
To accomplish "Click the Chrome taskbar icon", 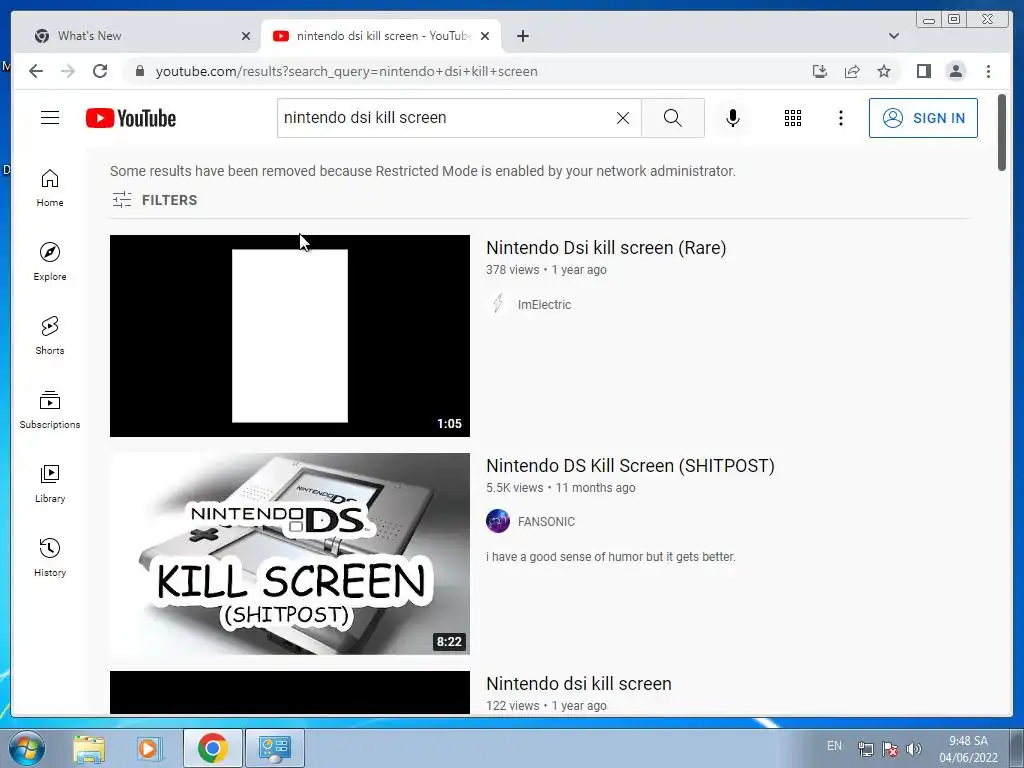I will pyautogui.click(x=212, y=748).
